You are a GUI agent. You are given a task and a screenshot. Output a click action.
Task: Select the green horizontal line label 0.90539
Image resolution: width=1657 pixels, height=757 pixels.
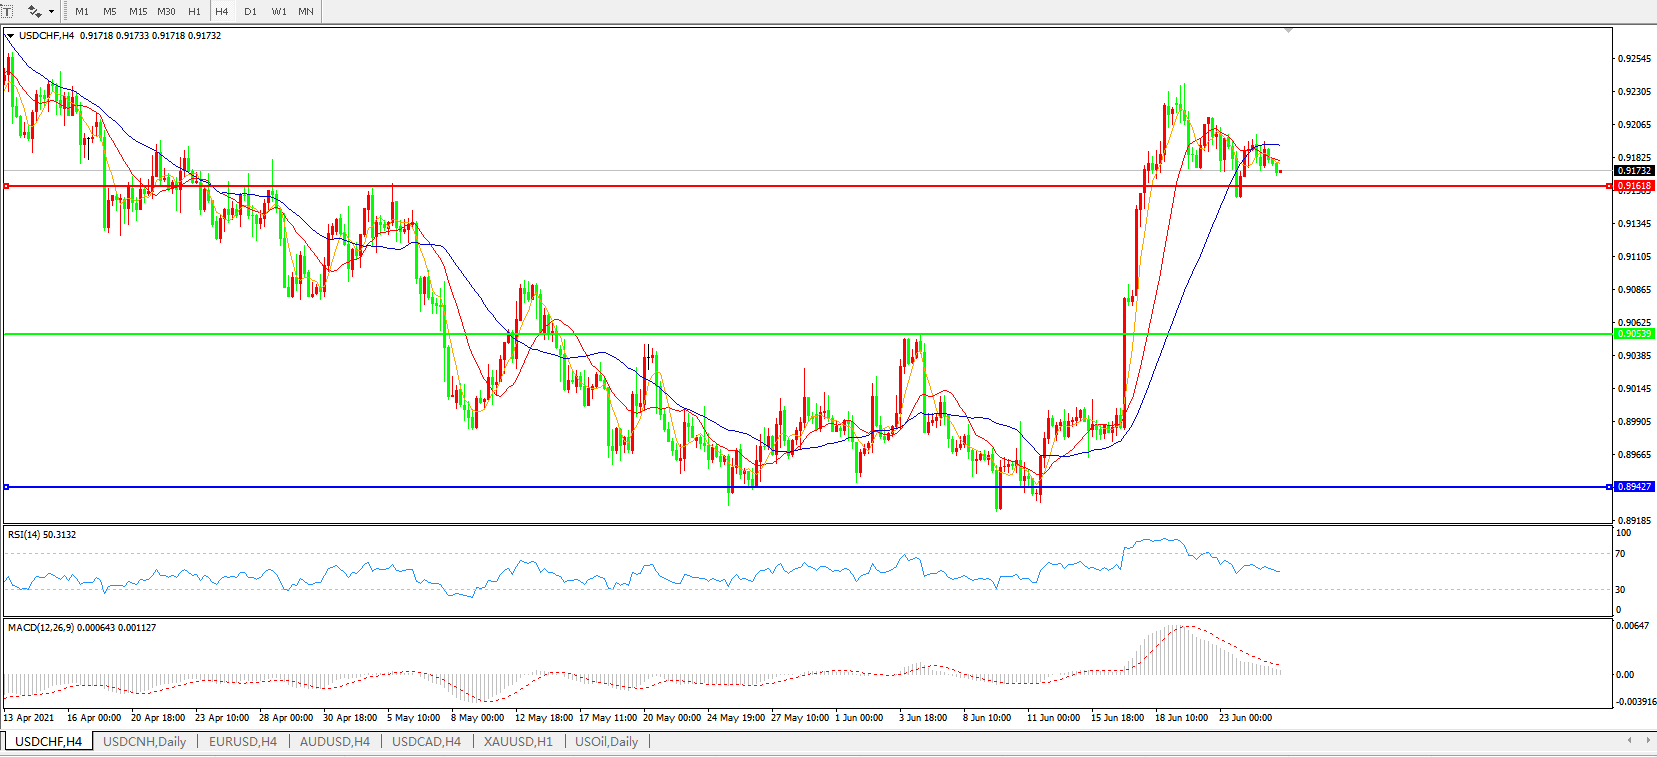pos(1634,334)
